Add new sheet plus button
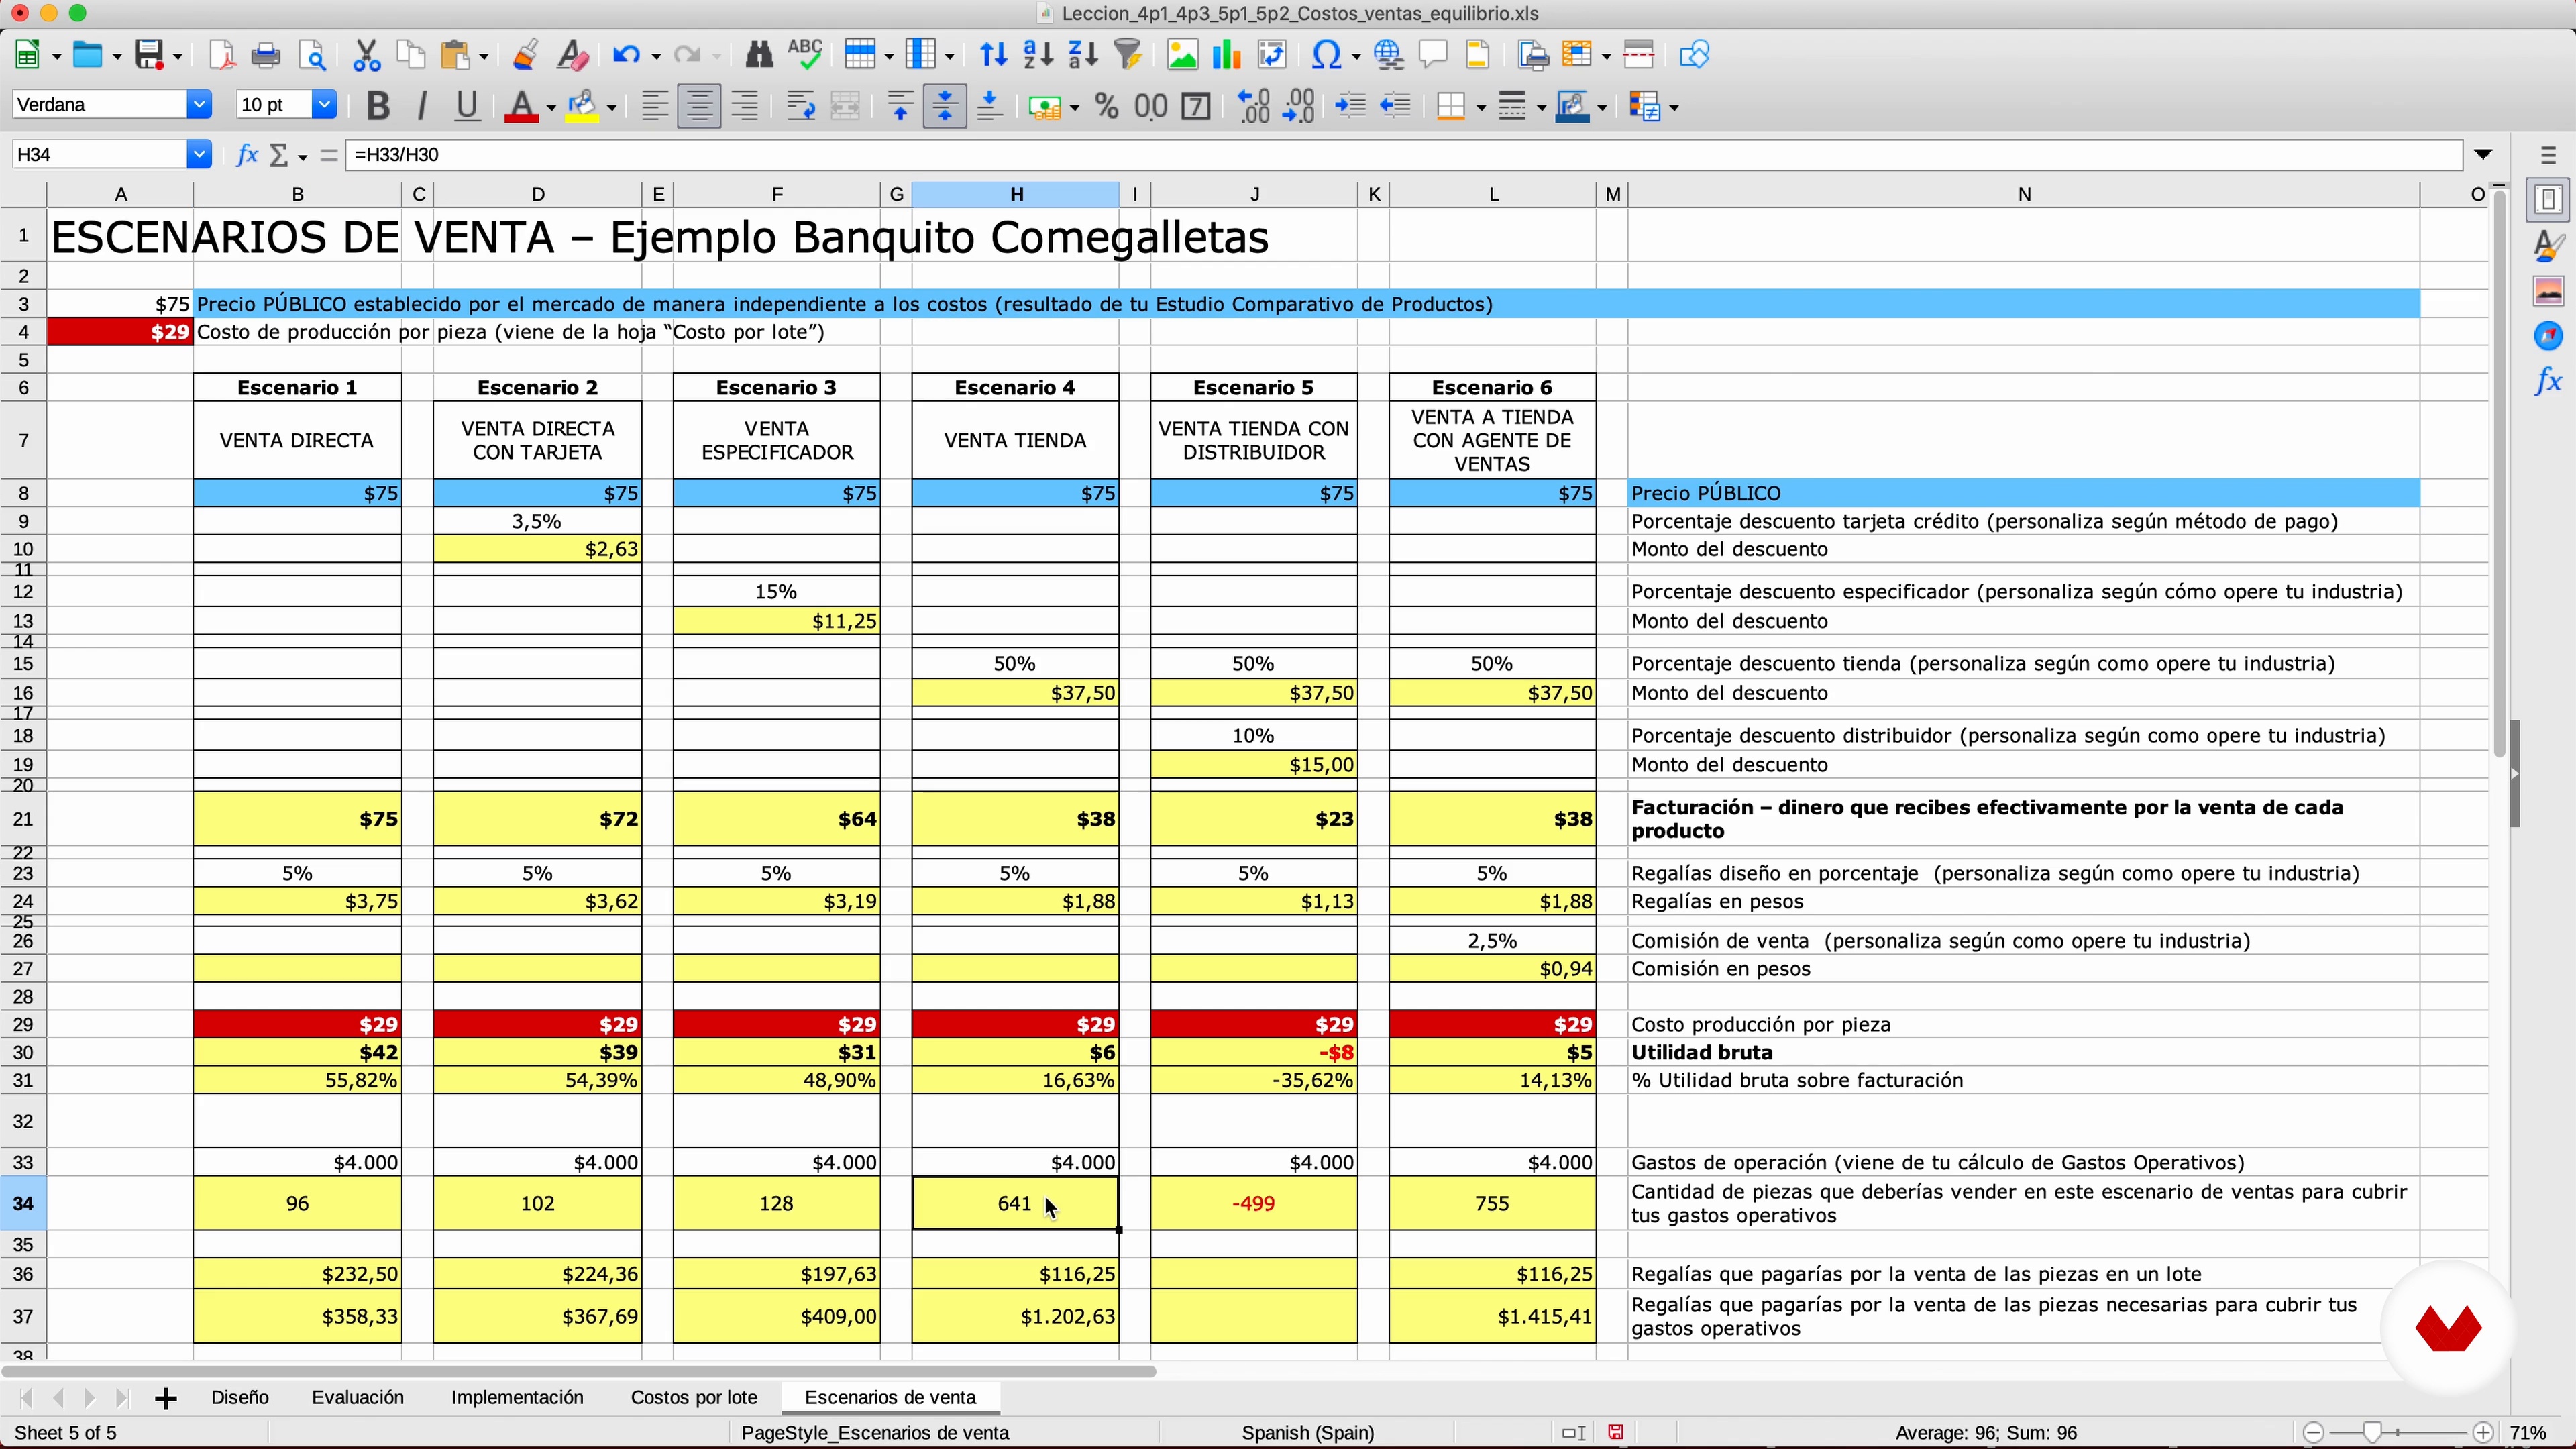 pyautogui.click(x=166, y=1398)
